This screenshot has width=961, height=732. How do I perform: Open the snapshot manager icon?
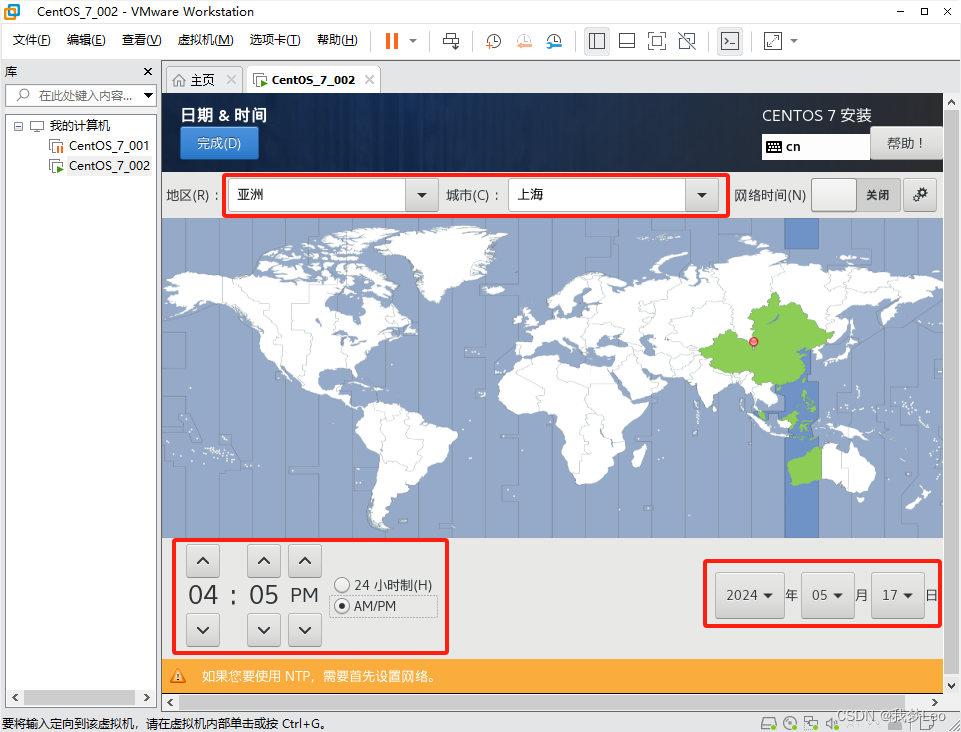click(x=554, y=41)
